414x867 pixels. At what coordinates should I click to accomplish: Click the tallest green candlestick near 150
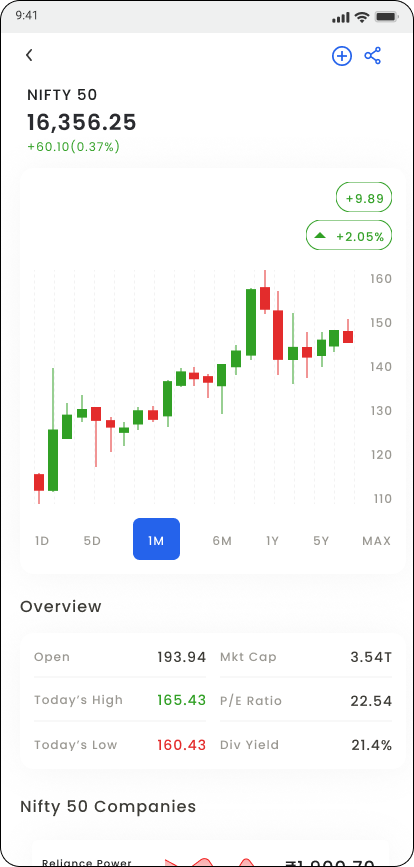coord(251,322)
